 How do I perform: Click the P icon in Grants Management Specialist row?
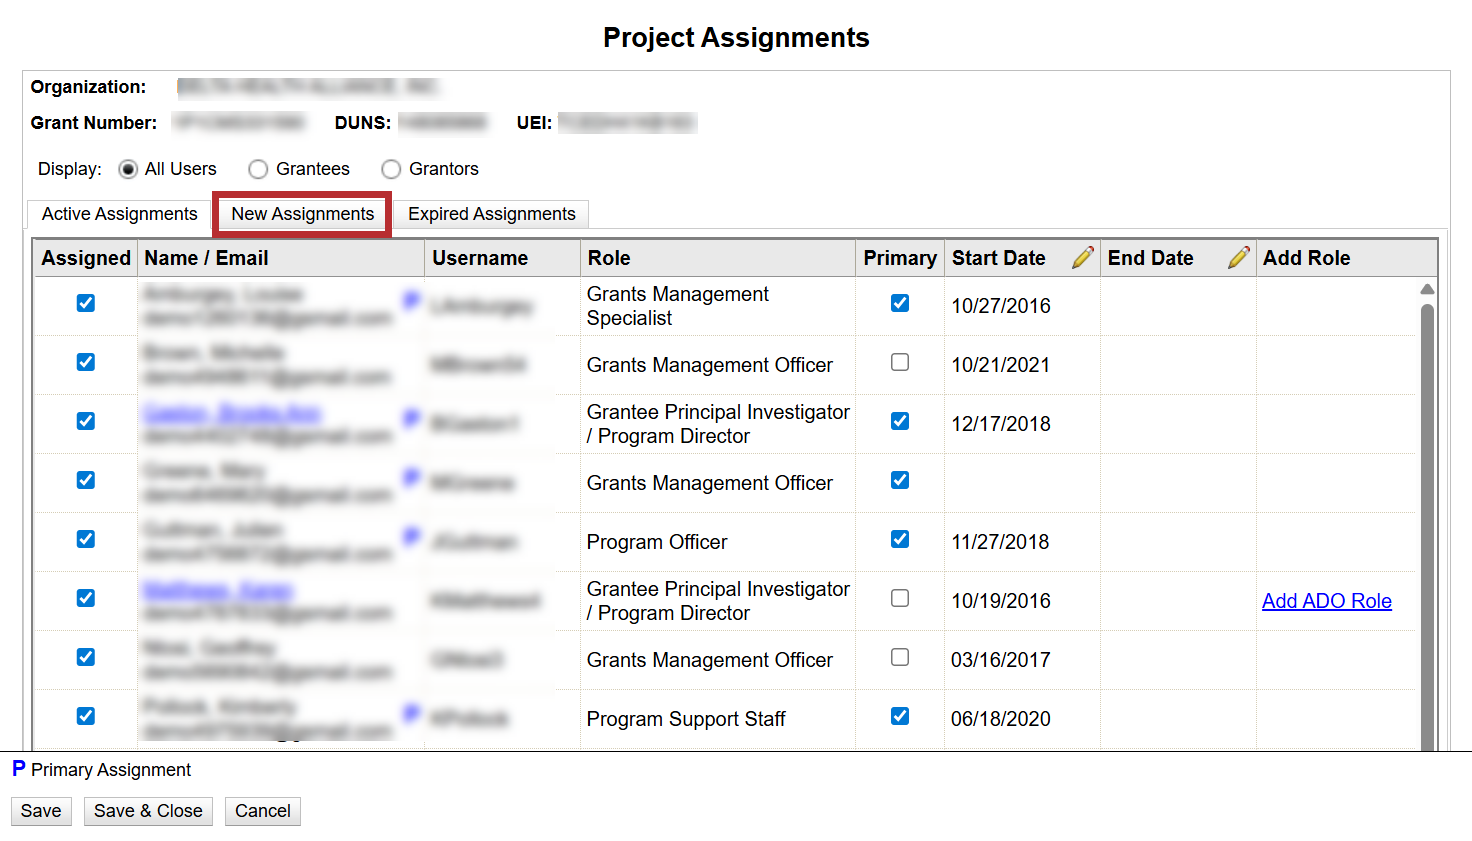[411, 300]
